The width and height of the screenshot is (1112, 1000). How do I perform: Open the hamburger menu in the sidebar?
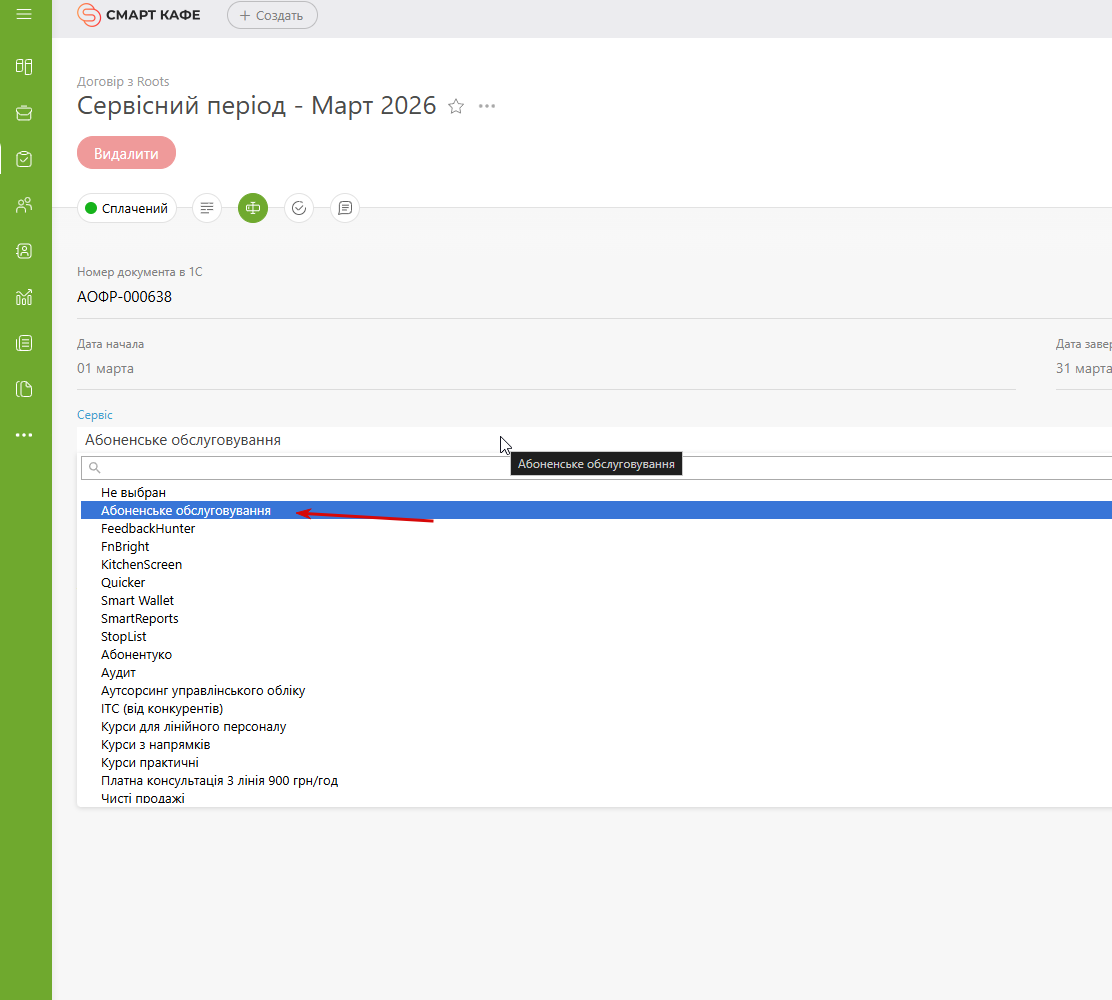coord(24,14)
